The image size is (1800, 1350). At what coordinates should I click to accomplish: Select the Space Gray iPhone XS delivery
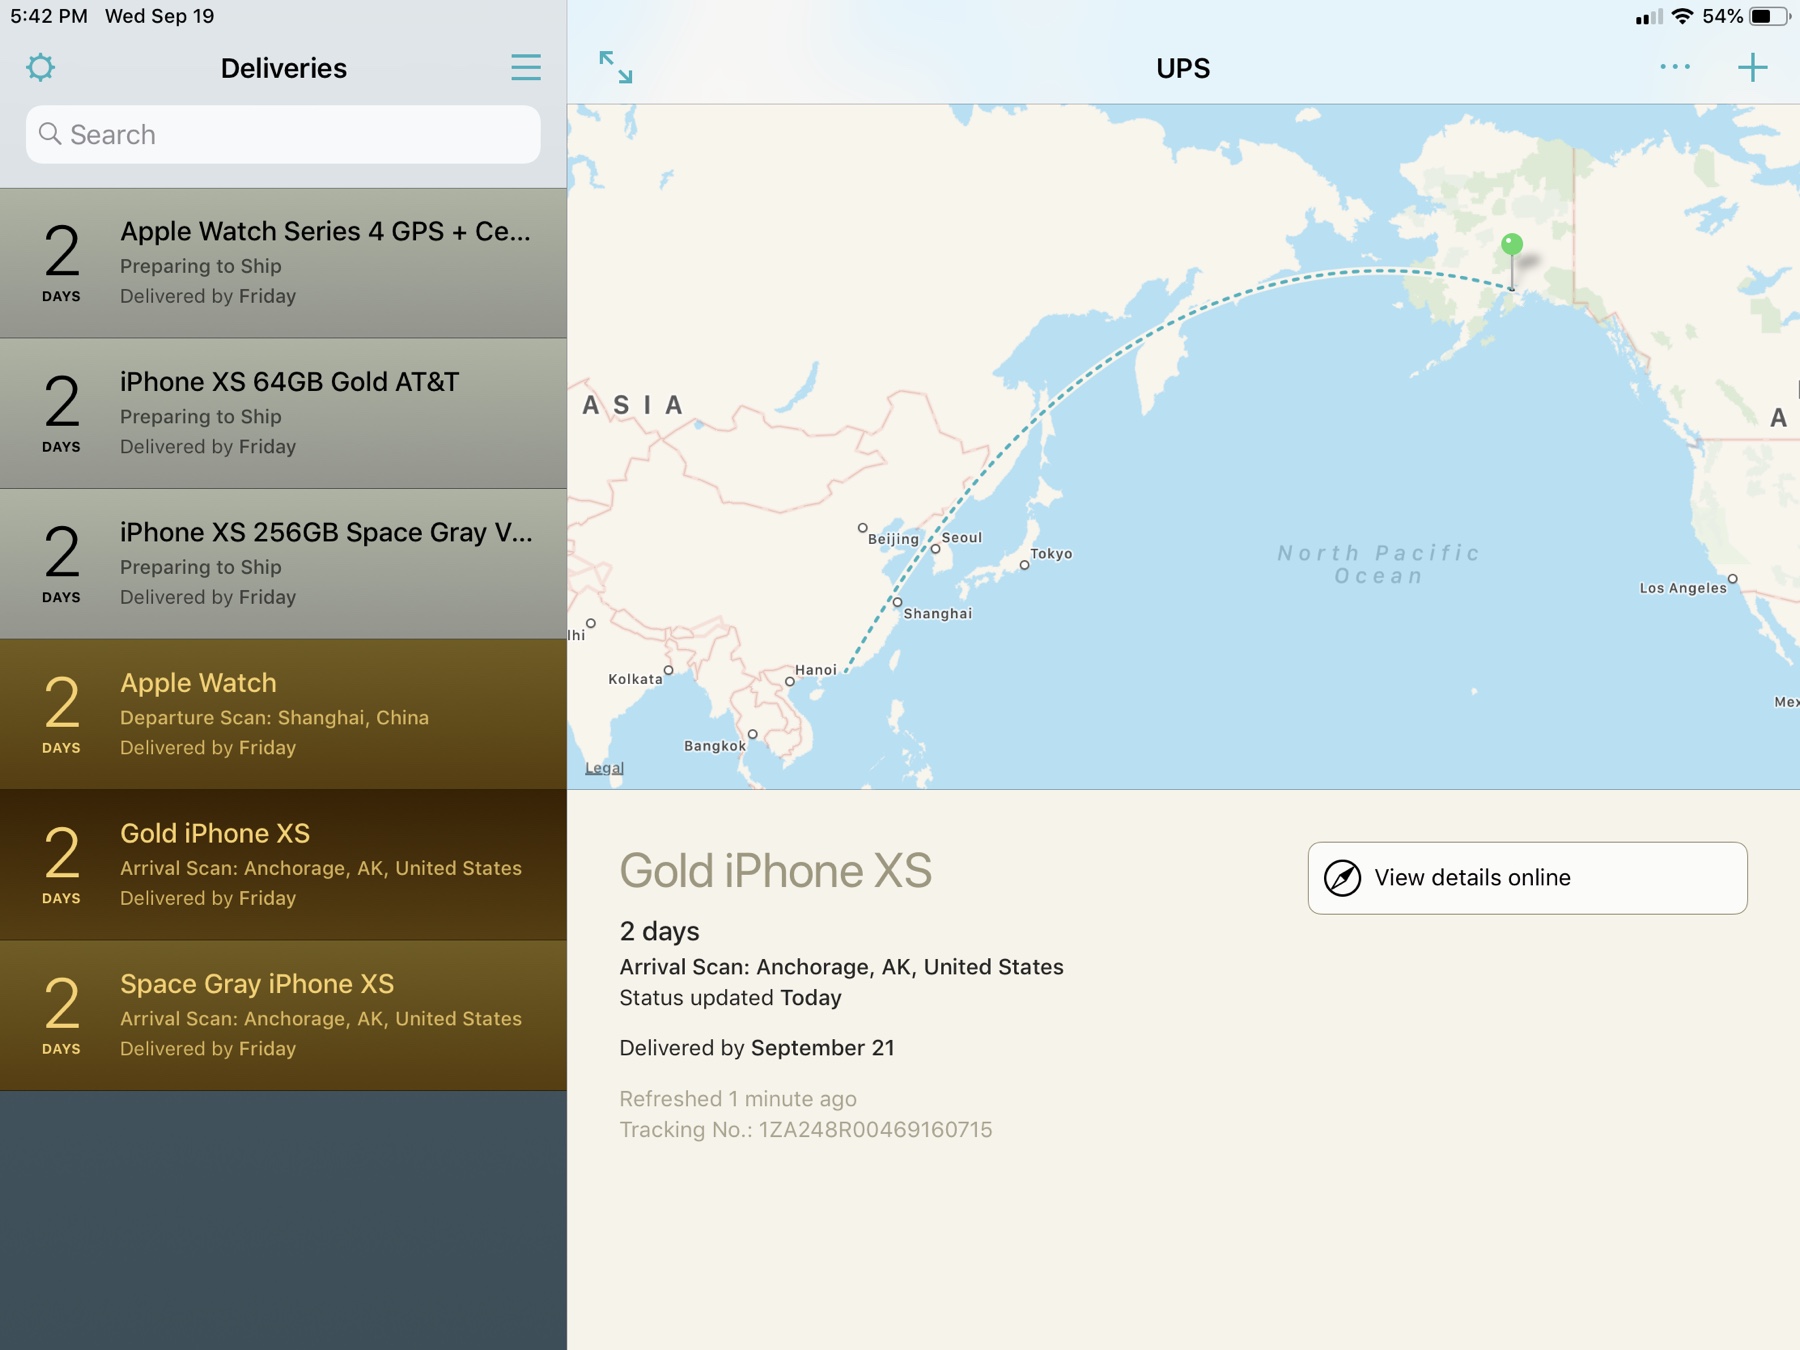pos(283,1016)
